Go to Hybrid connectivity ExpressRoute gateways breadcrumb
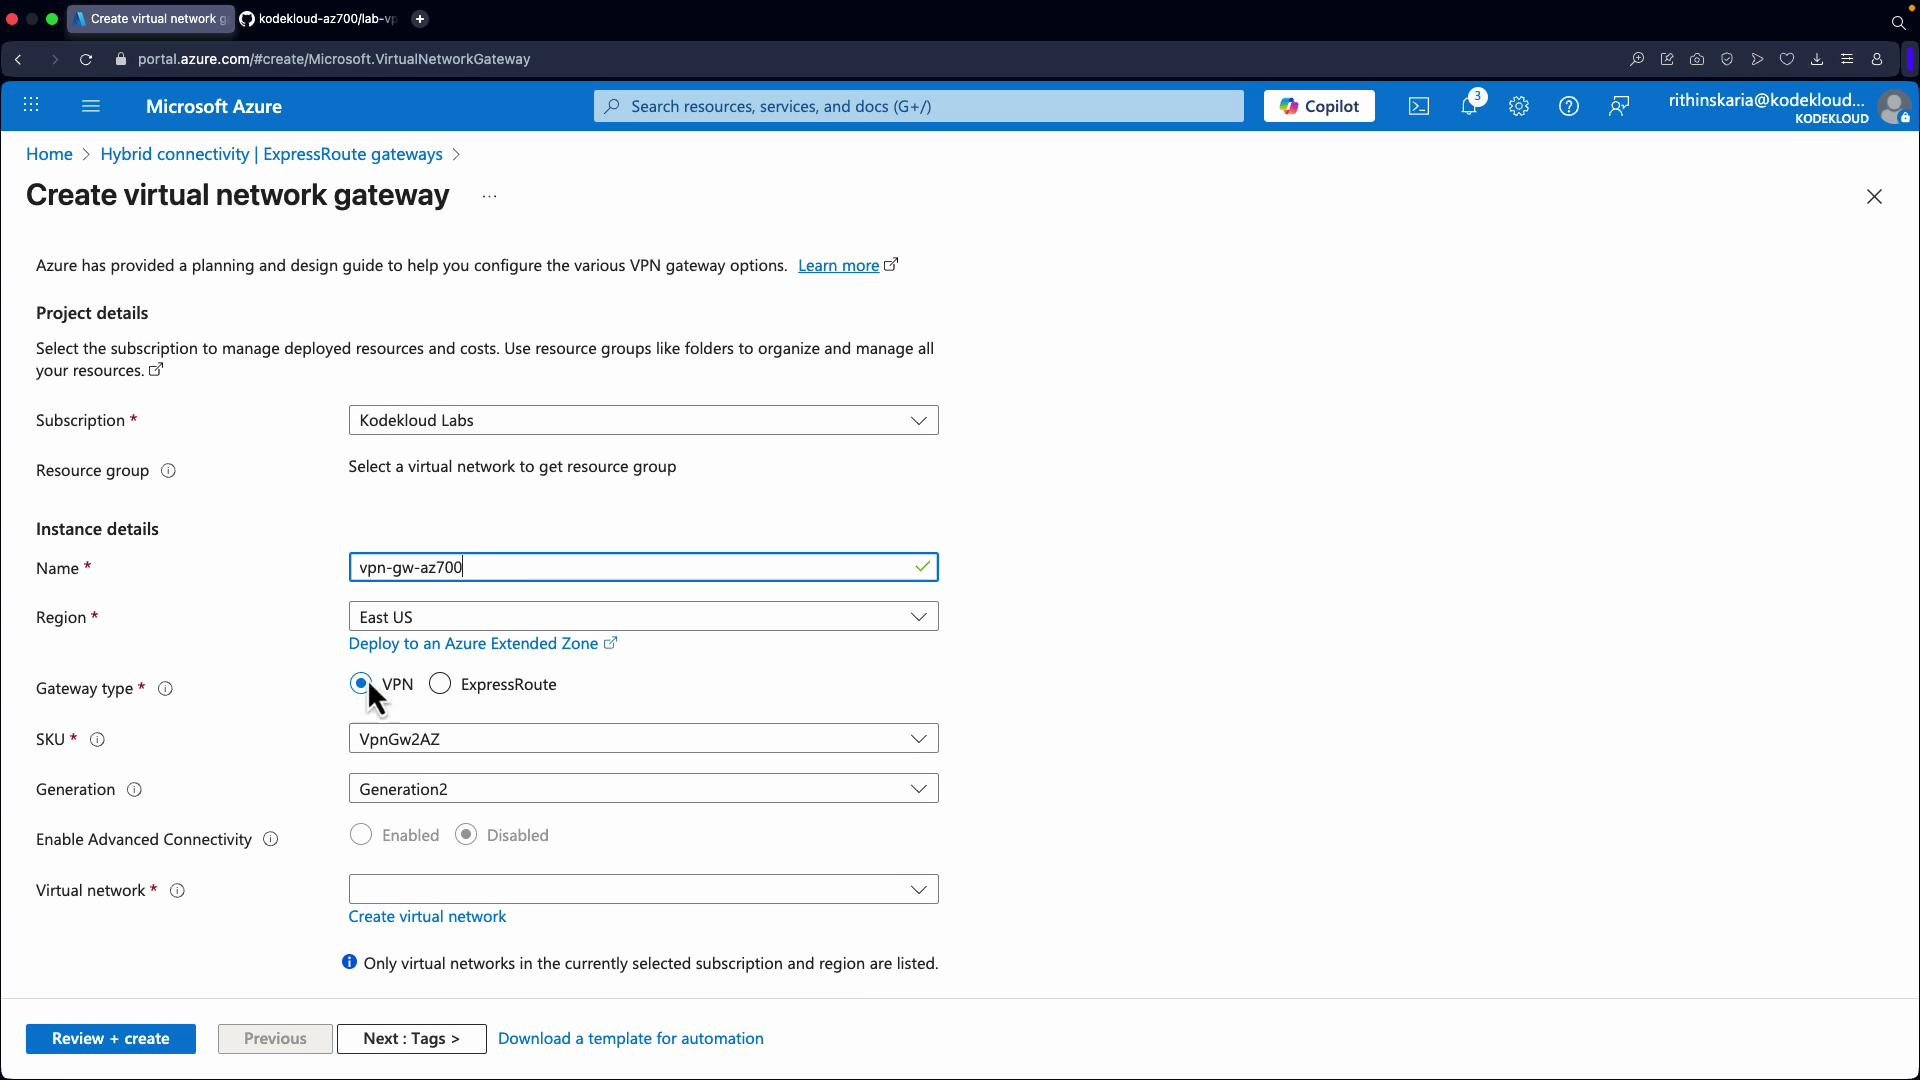The height and width of the screenshot is (1080, 1920). coord(271,154)
